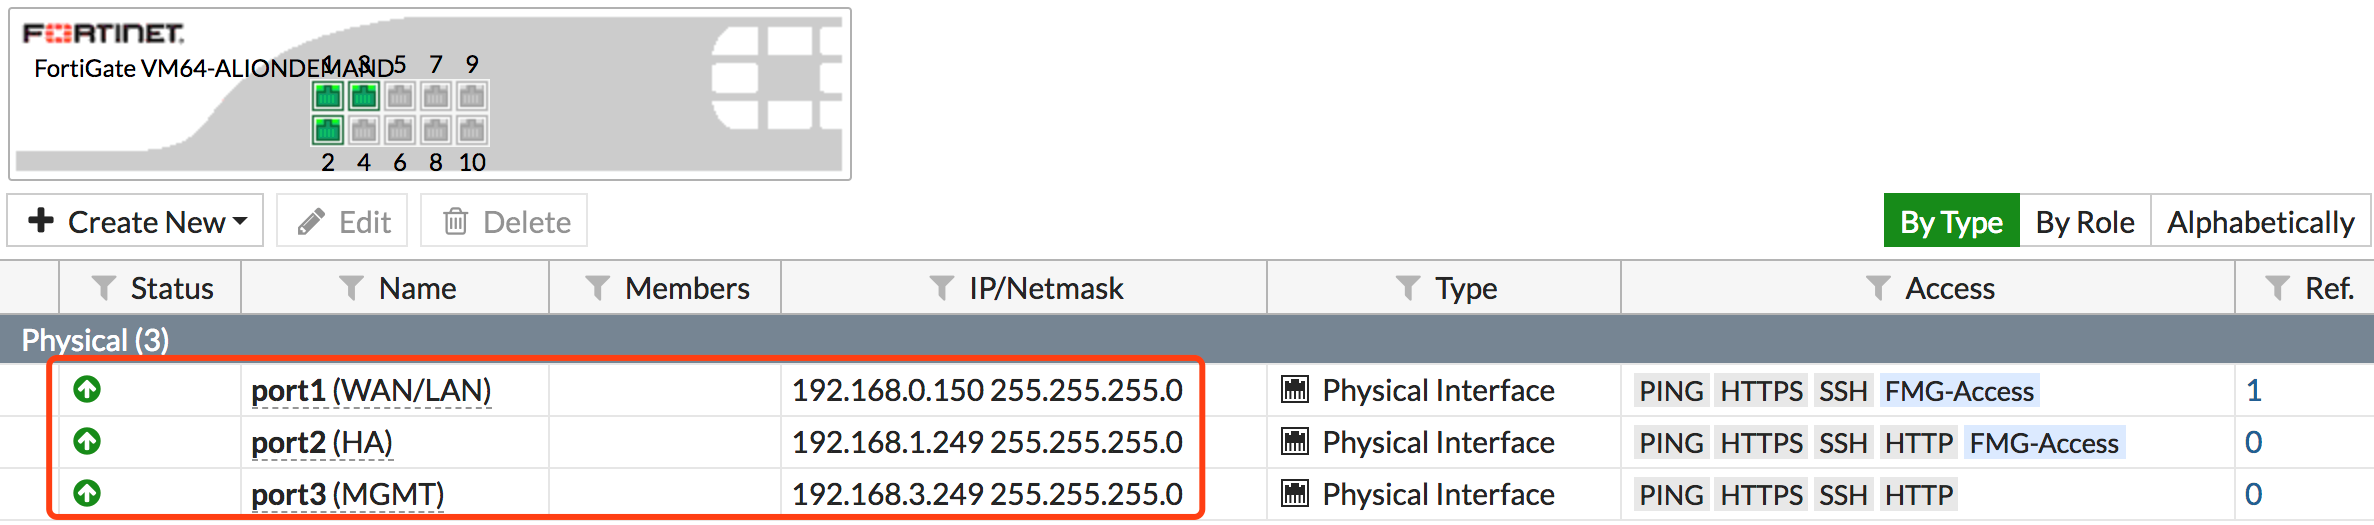Viewport: 2374px width, 525px height.
Task: Open the Name column filter icon
Action: (x=351, y=288)
